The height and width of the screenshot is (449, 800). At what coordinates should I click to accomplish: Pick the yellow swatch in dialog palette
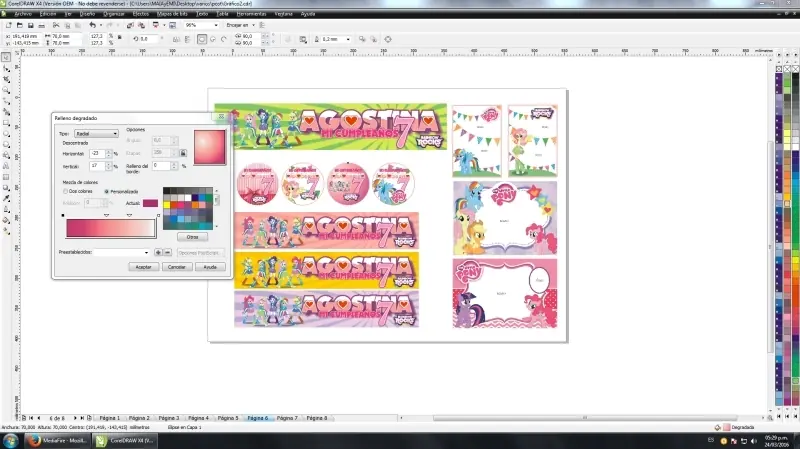166,205
